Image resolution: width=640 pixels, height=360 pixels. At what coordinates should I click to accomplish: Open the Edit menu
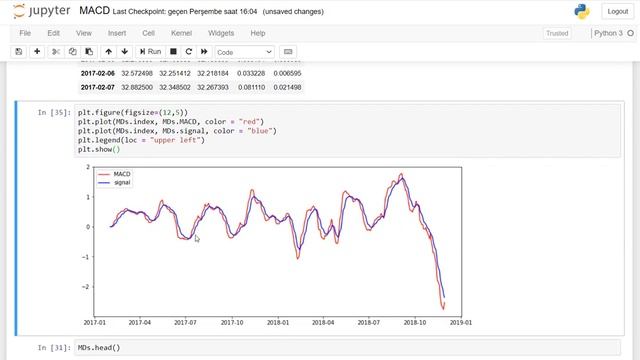coord(53,33)
